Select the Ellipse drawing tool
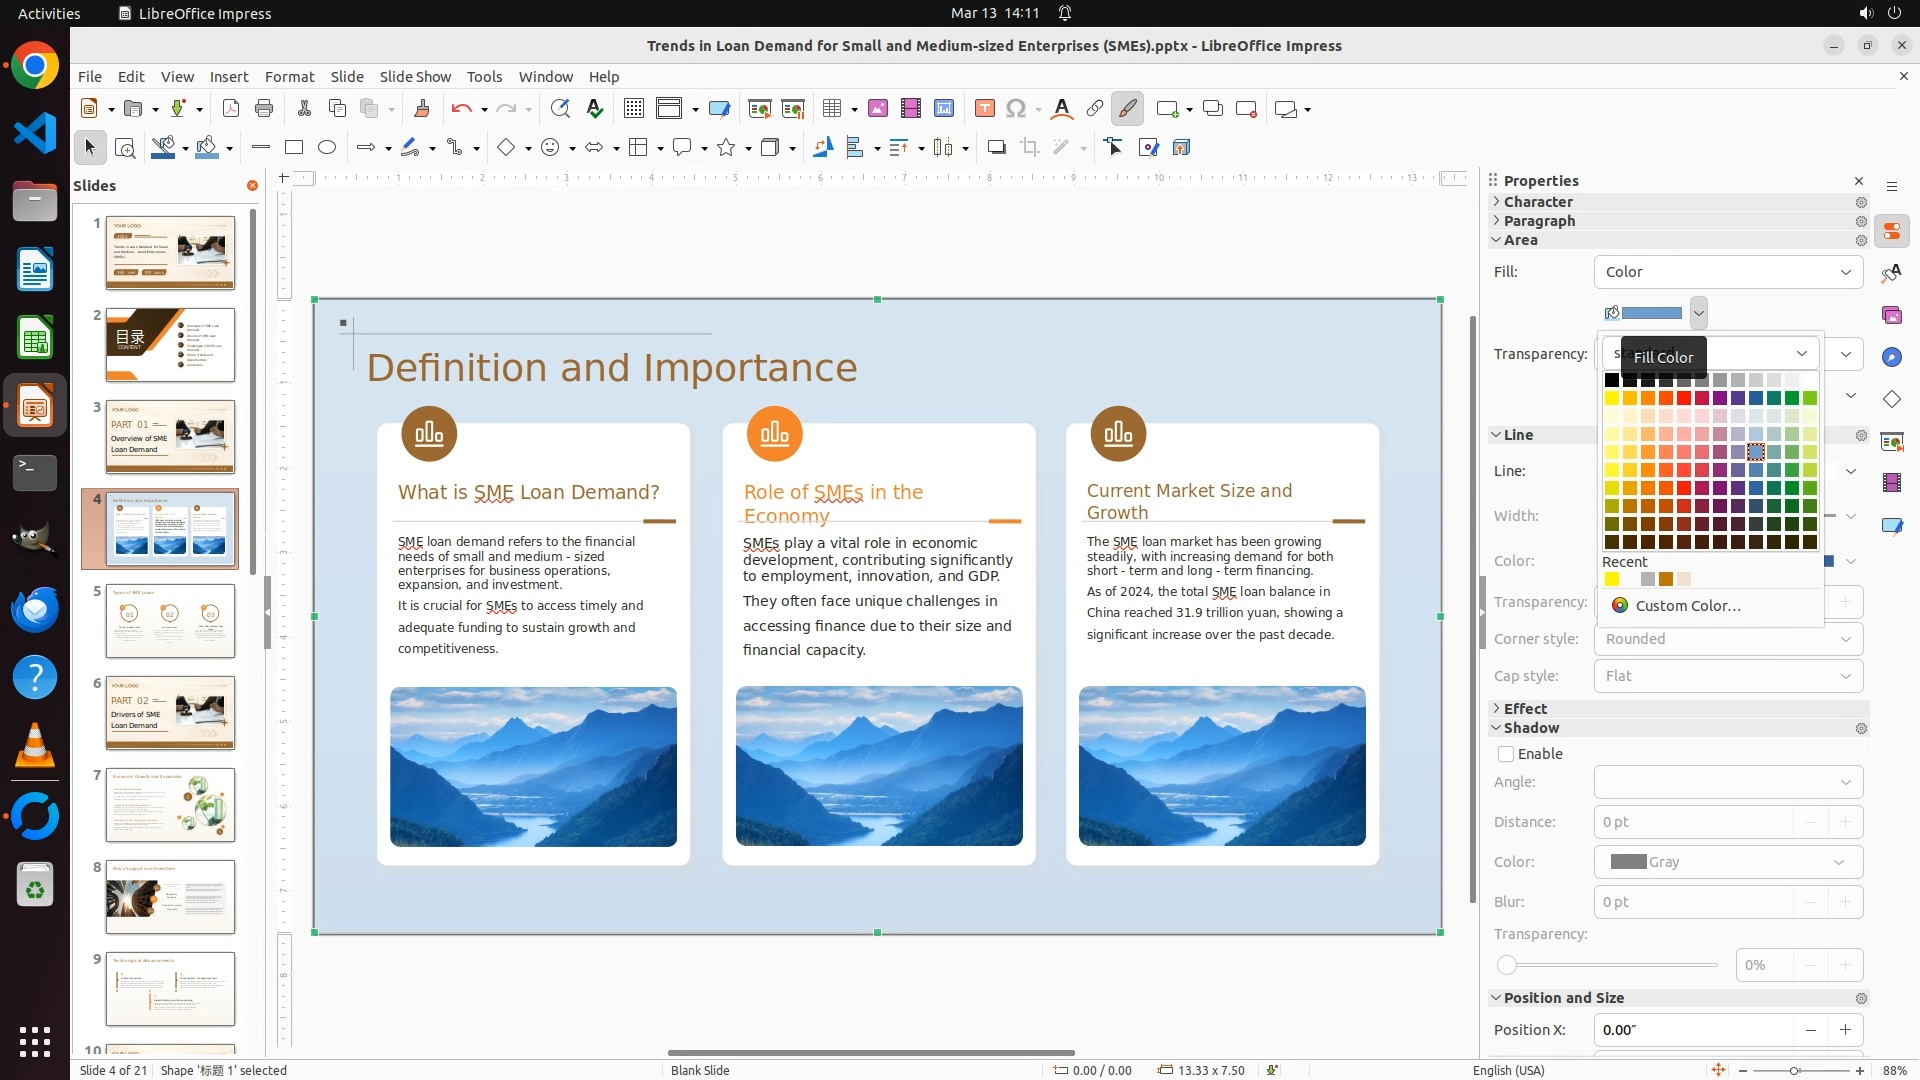The image size is (1920, 1080). click(x=327, y=148)
